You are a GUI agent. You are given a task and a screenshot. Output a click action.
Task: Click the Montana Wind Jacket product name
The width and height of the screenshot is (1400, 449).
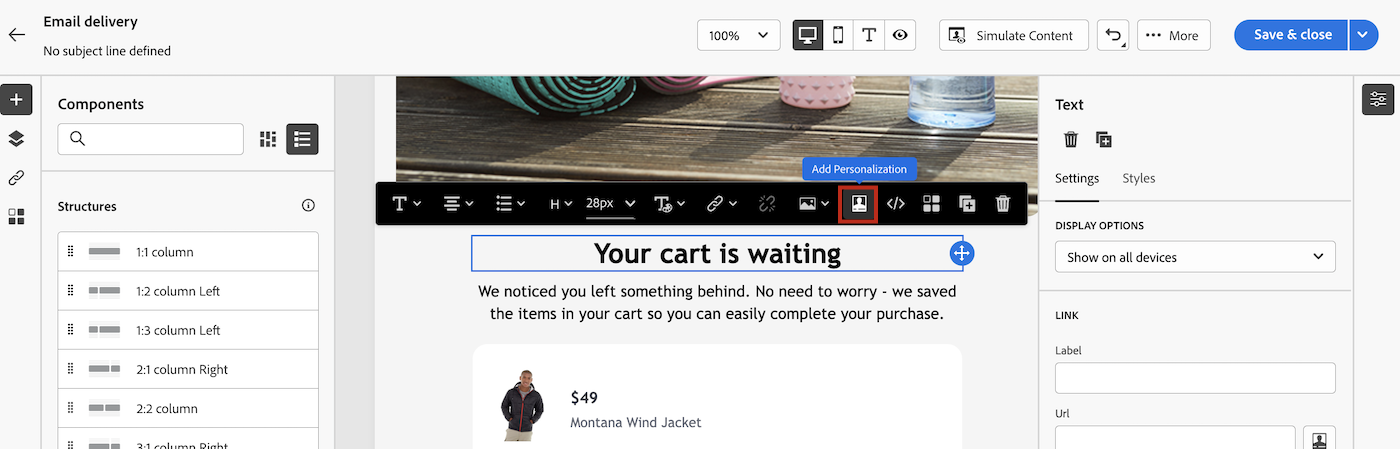click(x=636, y=422)
